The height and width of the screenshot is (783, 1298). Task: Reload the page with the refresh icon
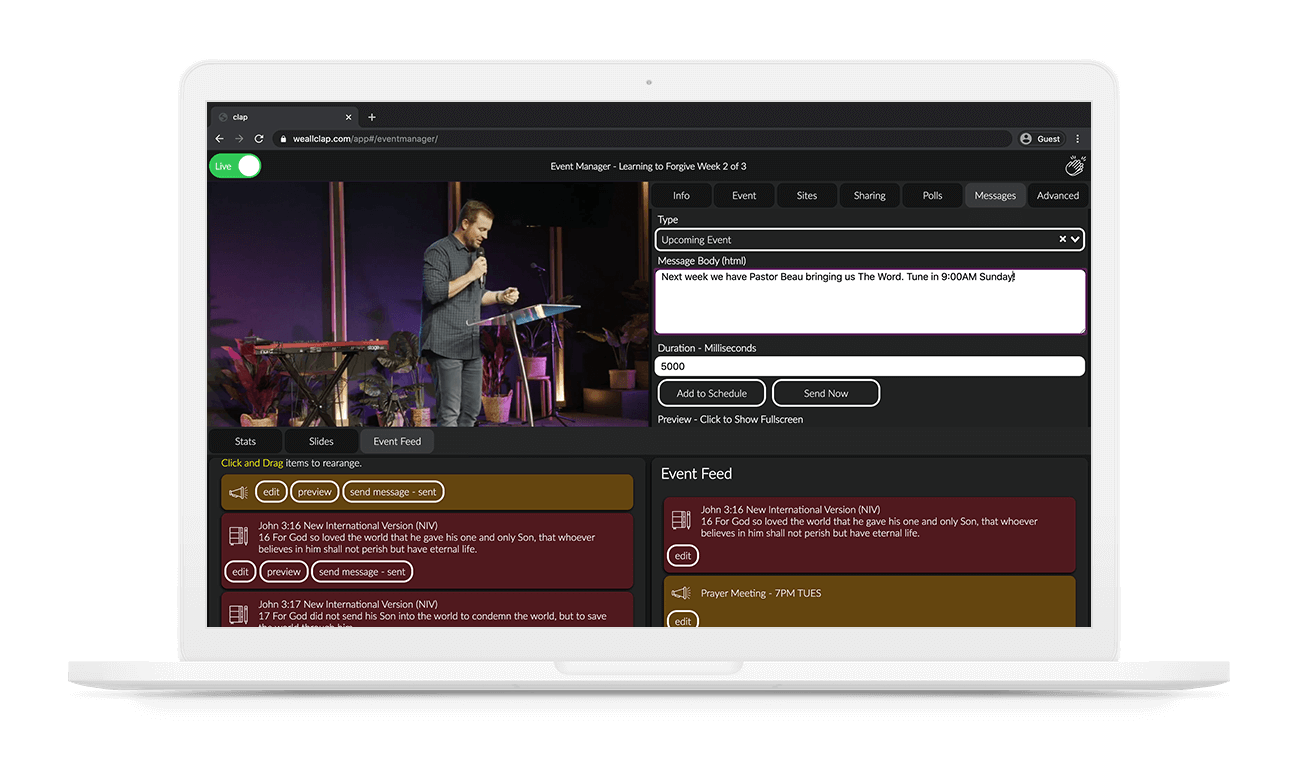(259, 139)
